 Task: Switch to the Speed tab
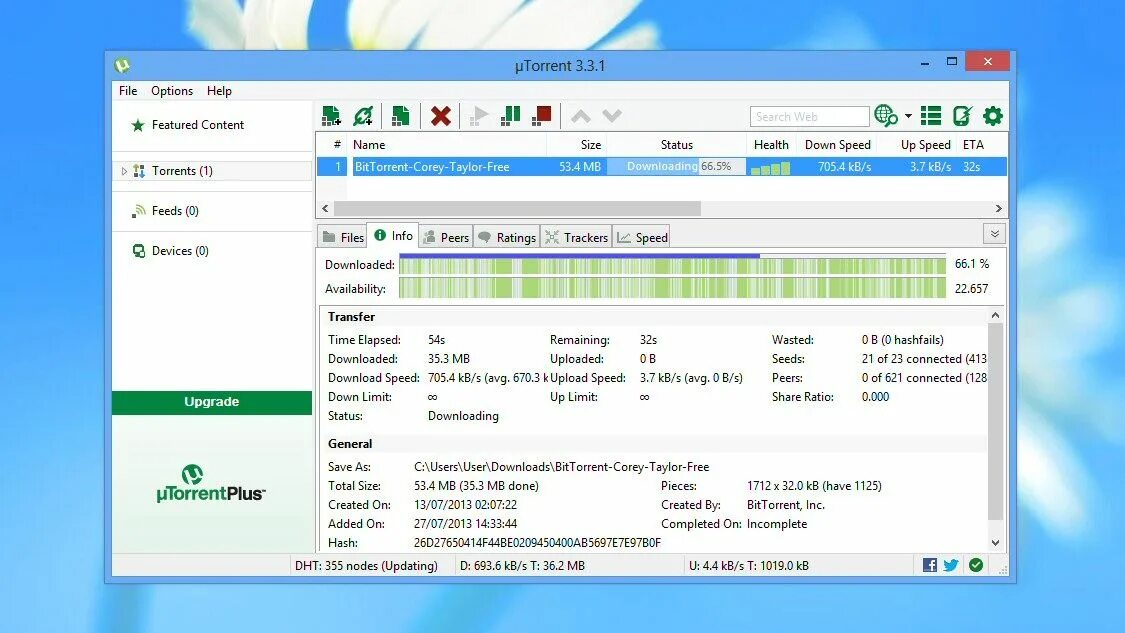click(x=642, y=238)
